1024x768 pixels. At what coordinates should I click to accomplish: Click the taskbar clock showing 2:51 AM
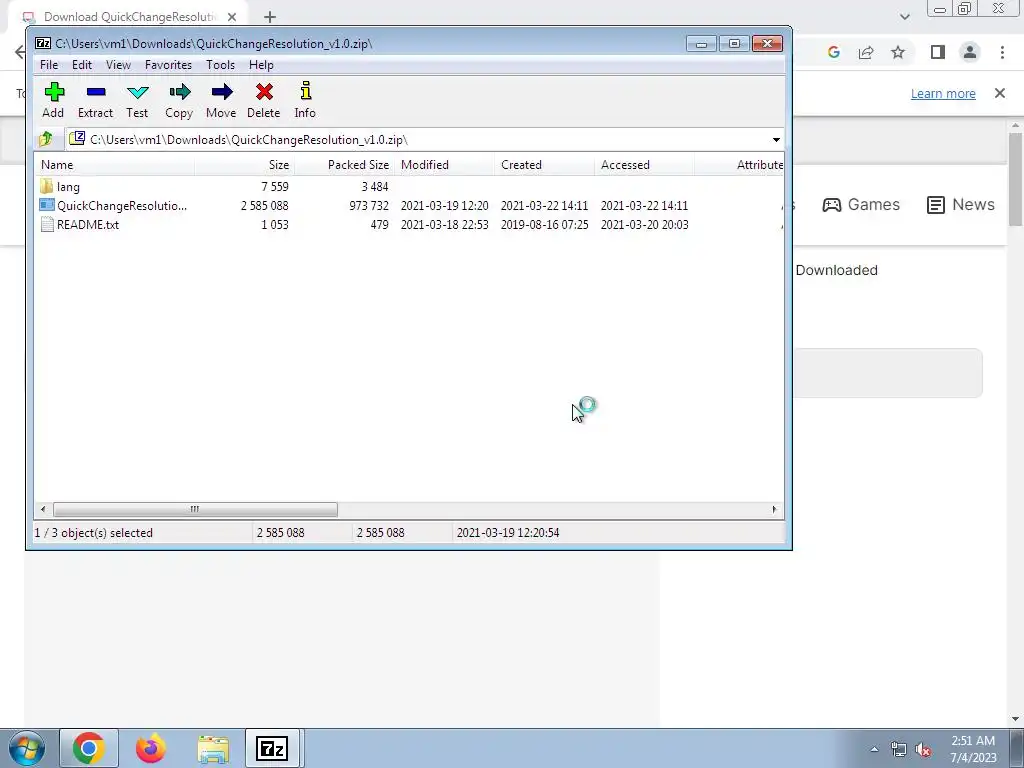coord(973,749)
